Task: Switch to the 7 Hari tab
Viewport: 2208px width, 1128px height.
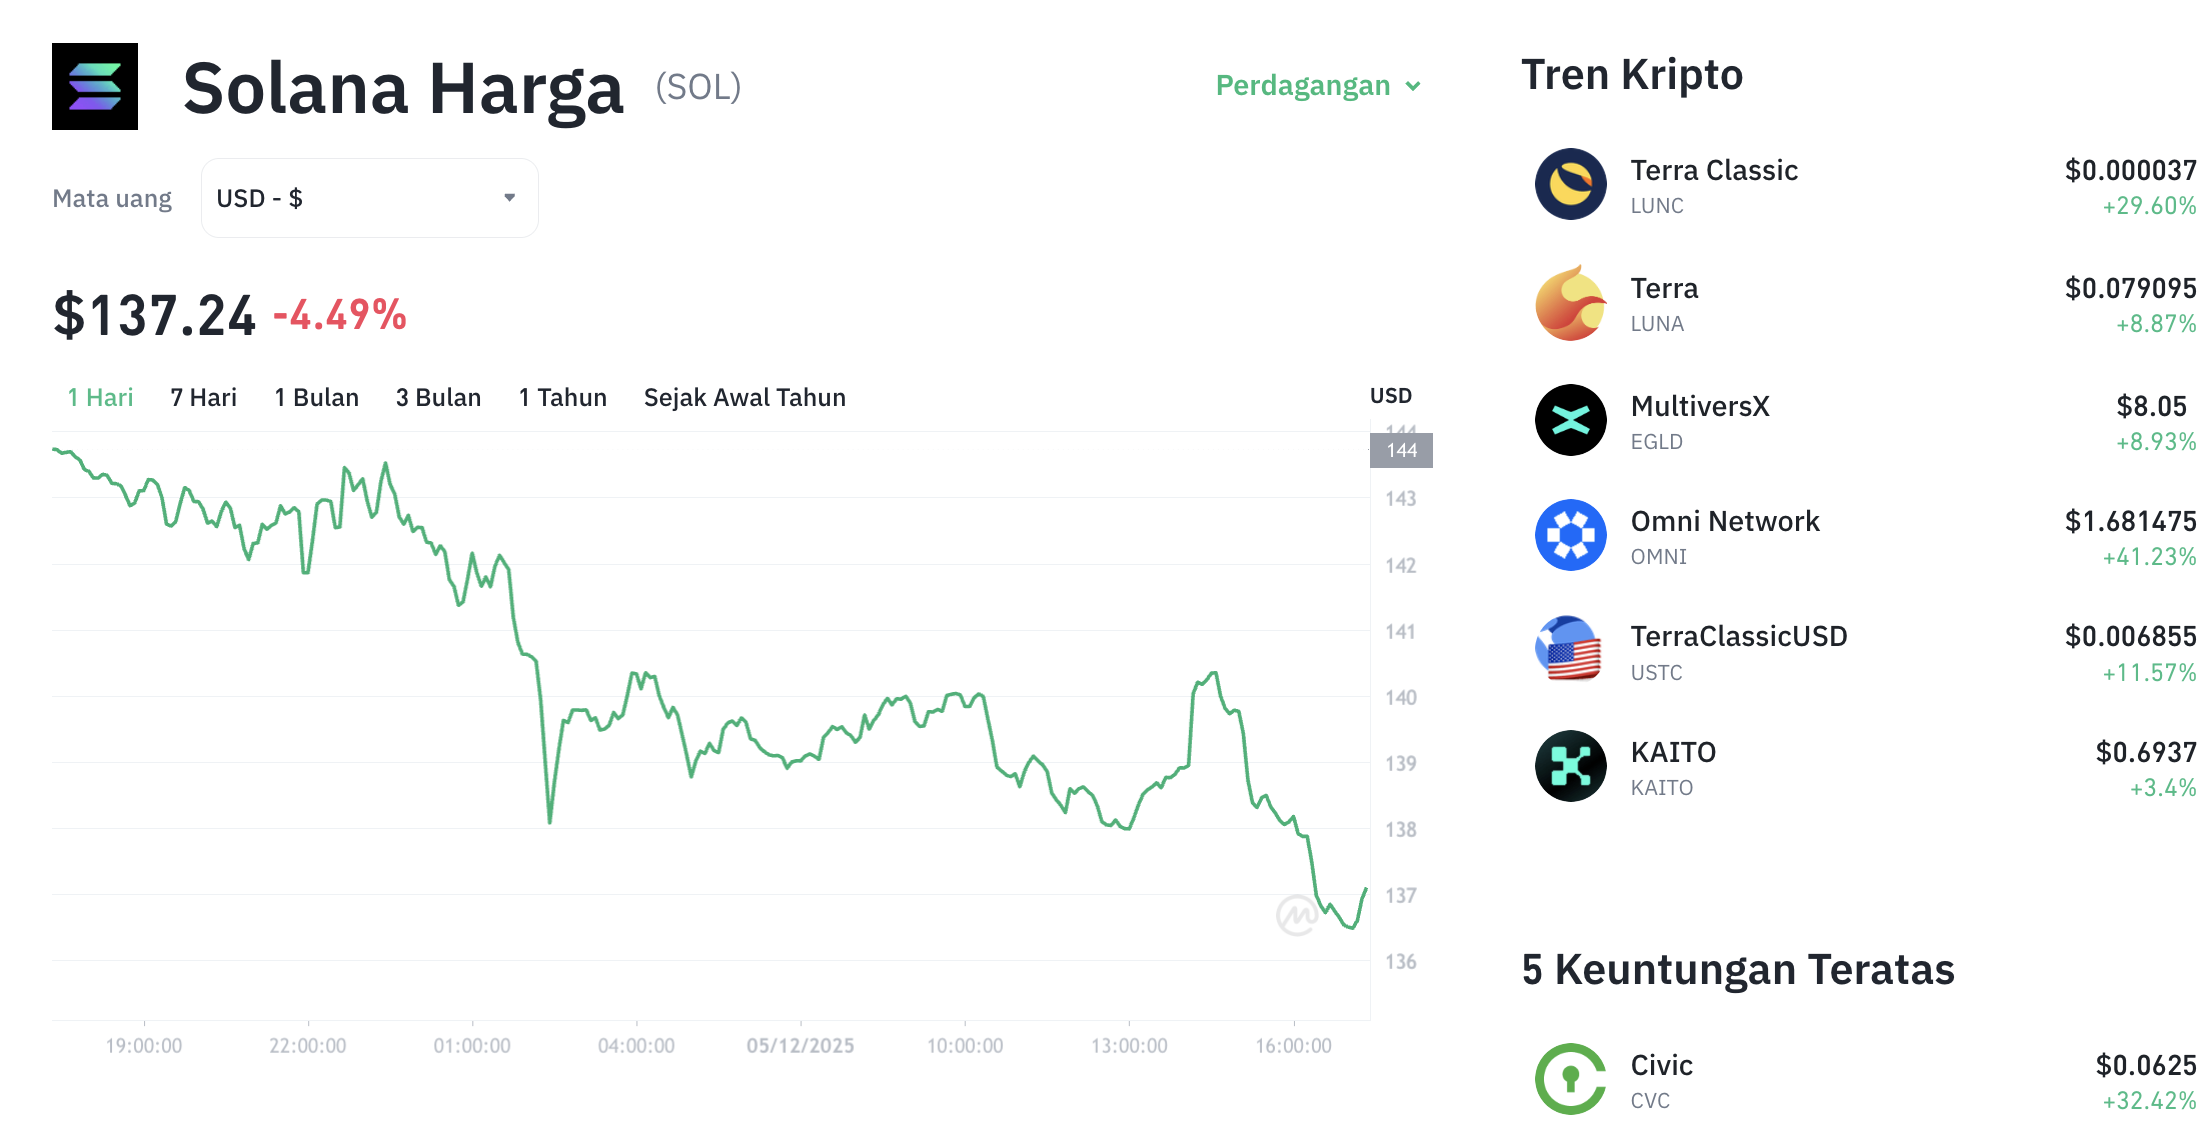Action: tap(202, 397)
